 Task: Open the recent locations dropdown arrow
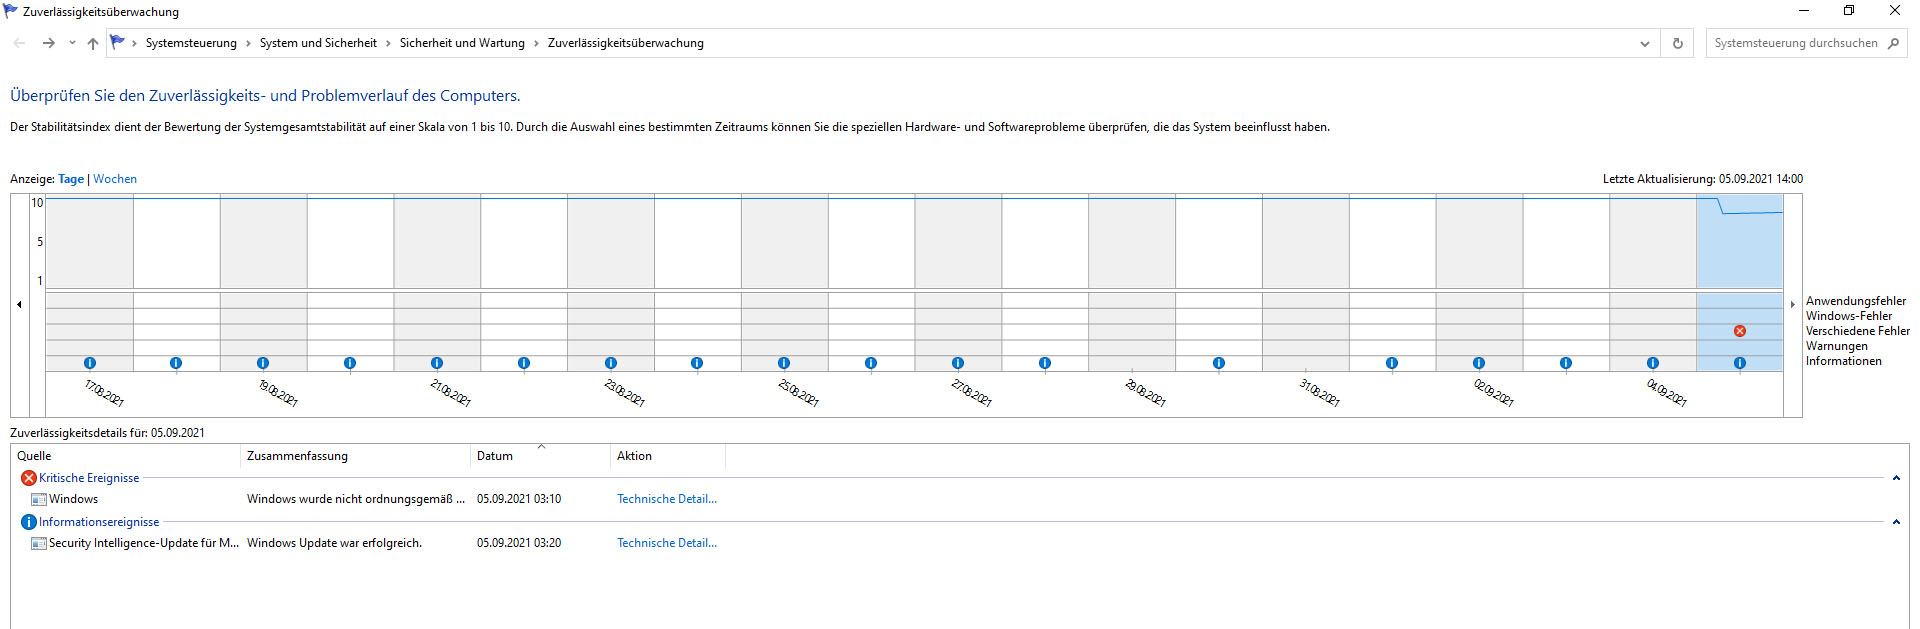click(x=72, y=43)
